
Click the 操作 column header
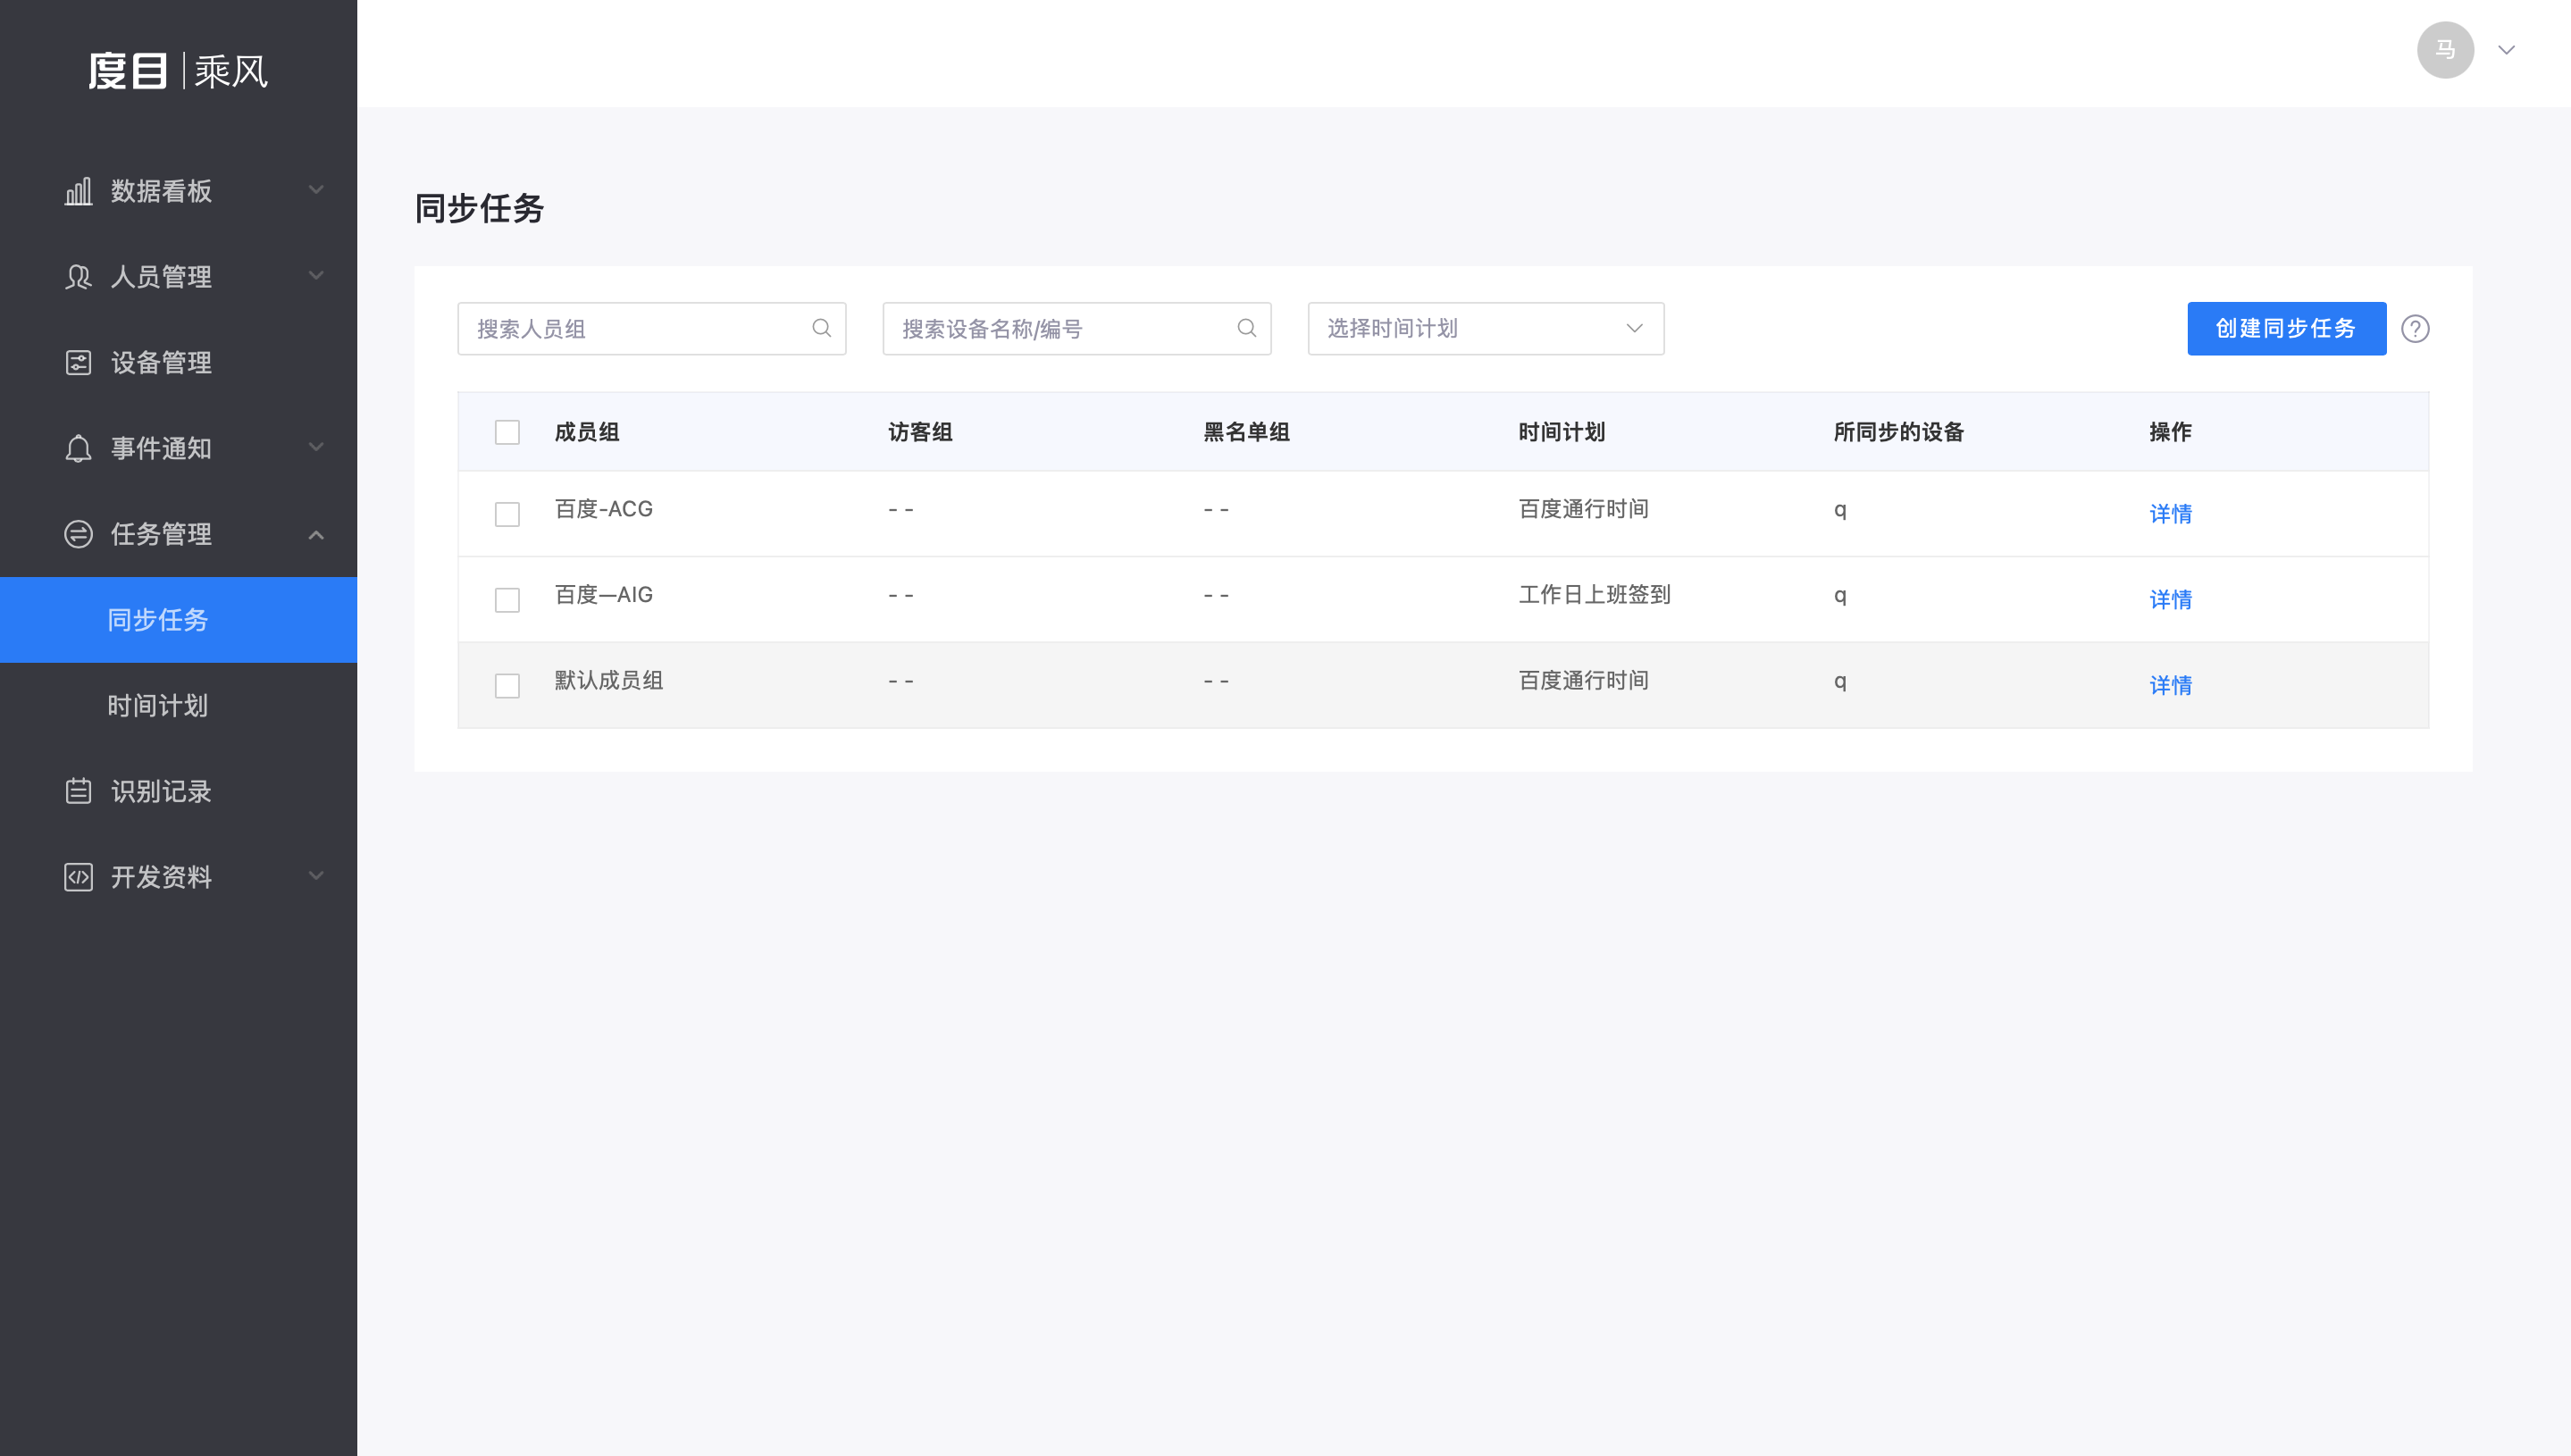coord(2170,432)
